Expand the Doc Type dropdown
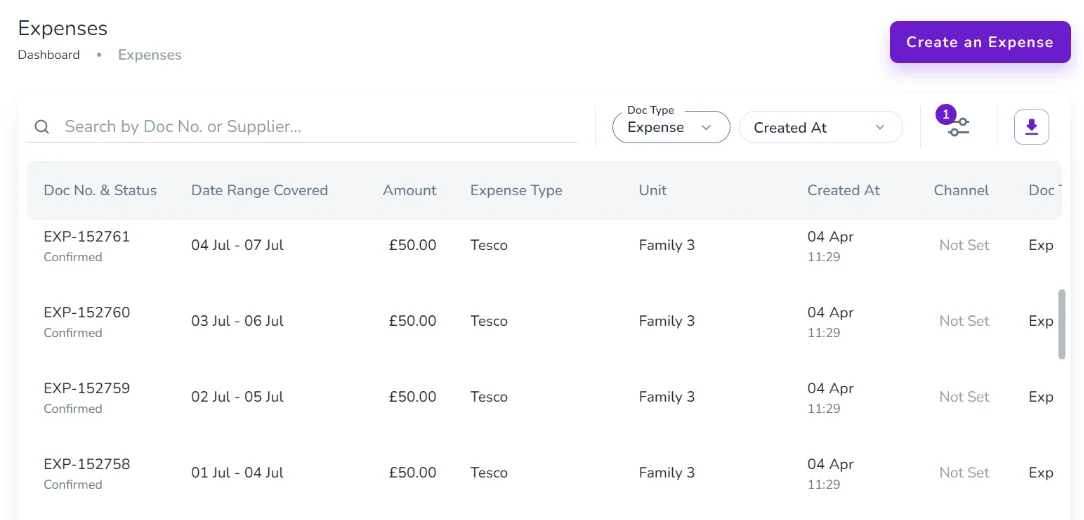Screen dimensions: 1084x520 click(x=670, y=127)
